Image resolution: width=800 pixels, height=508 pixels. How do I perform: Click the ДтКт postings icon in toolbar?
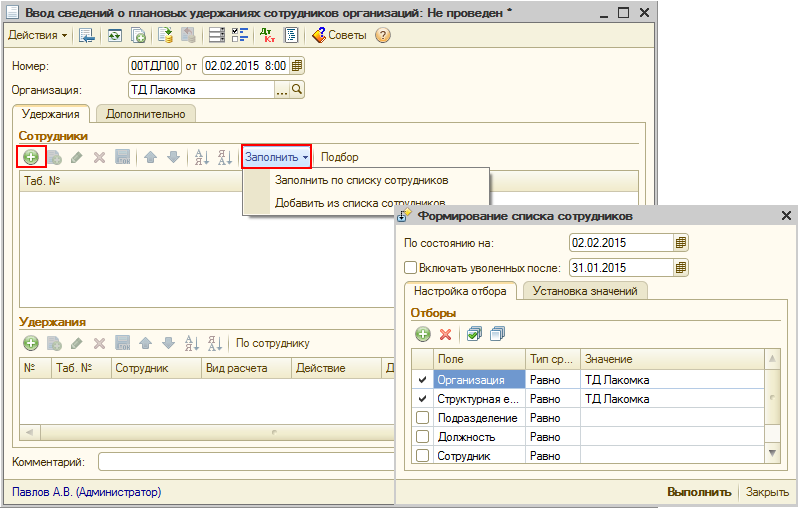point(267,35)
